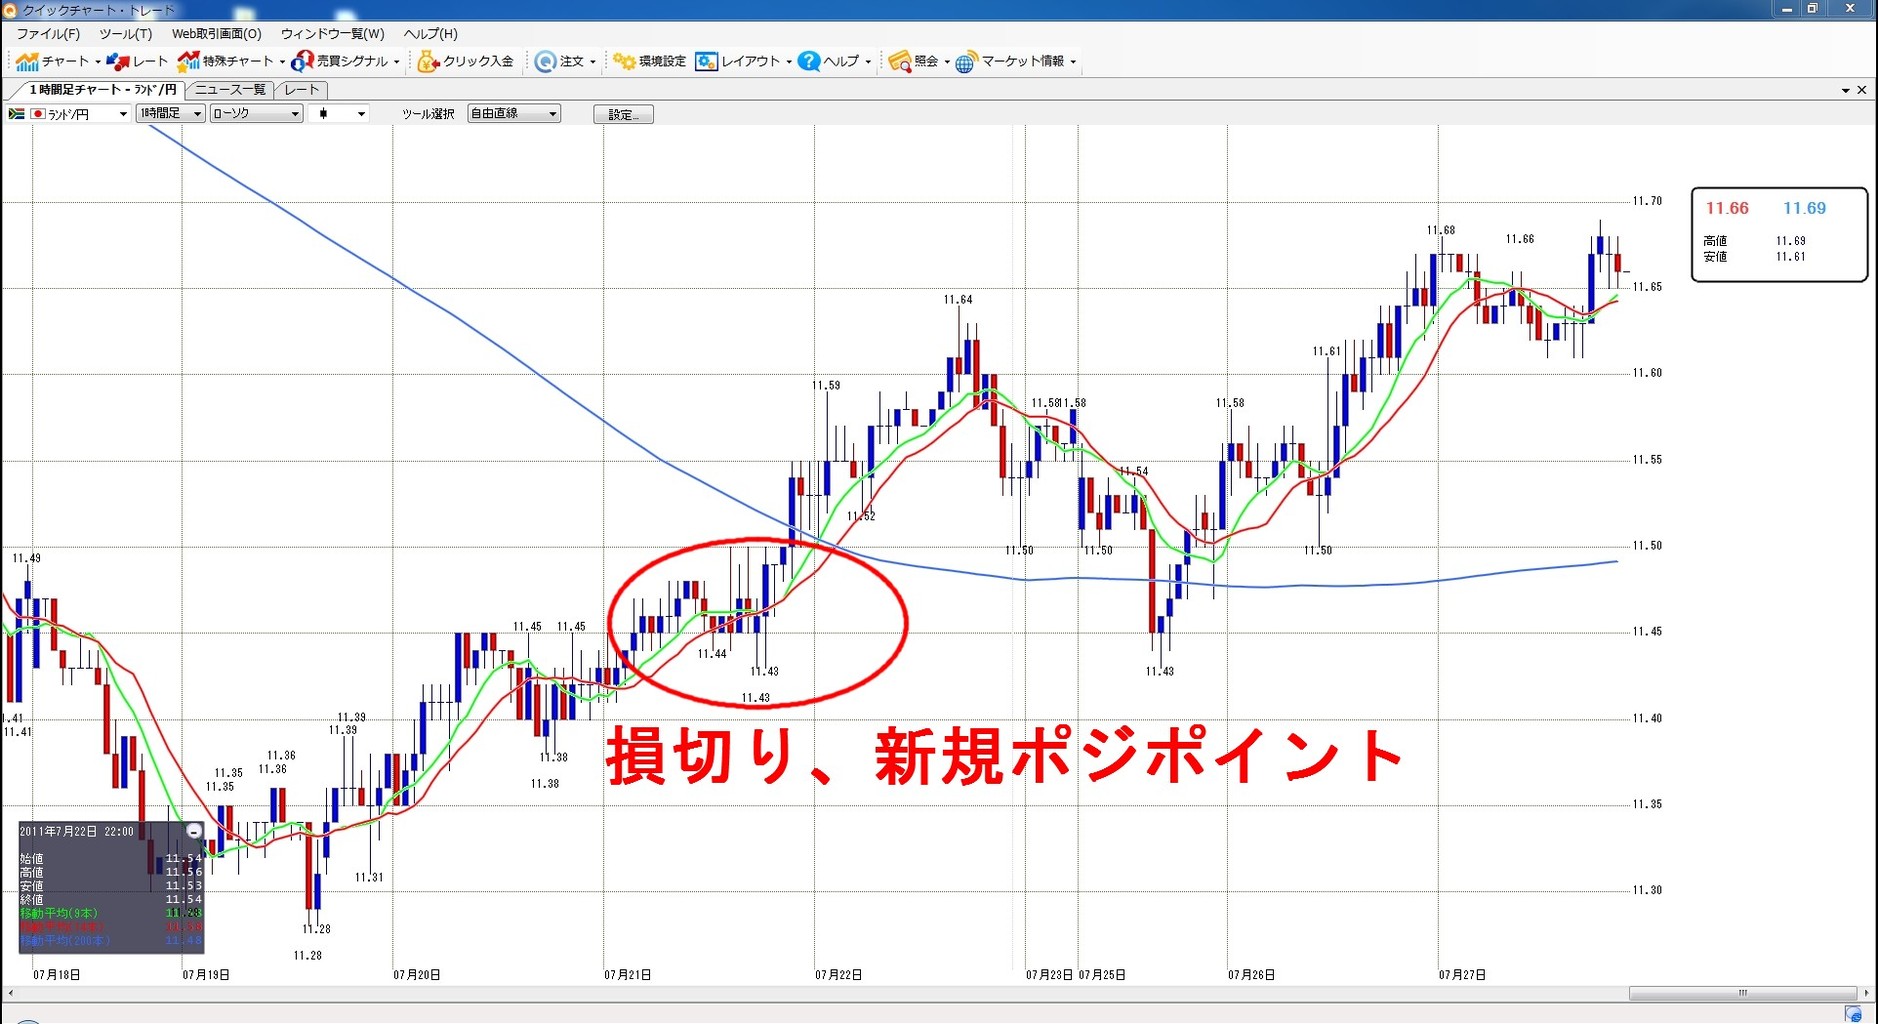Click the 11.66 bid price

click(1727, 208)
